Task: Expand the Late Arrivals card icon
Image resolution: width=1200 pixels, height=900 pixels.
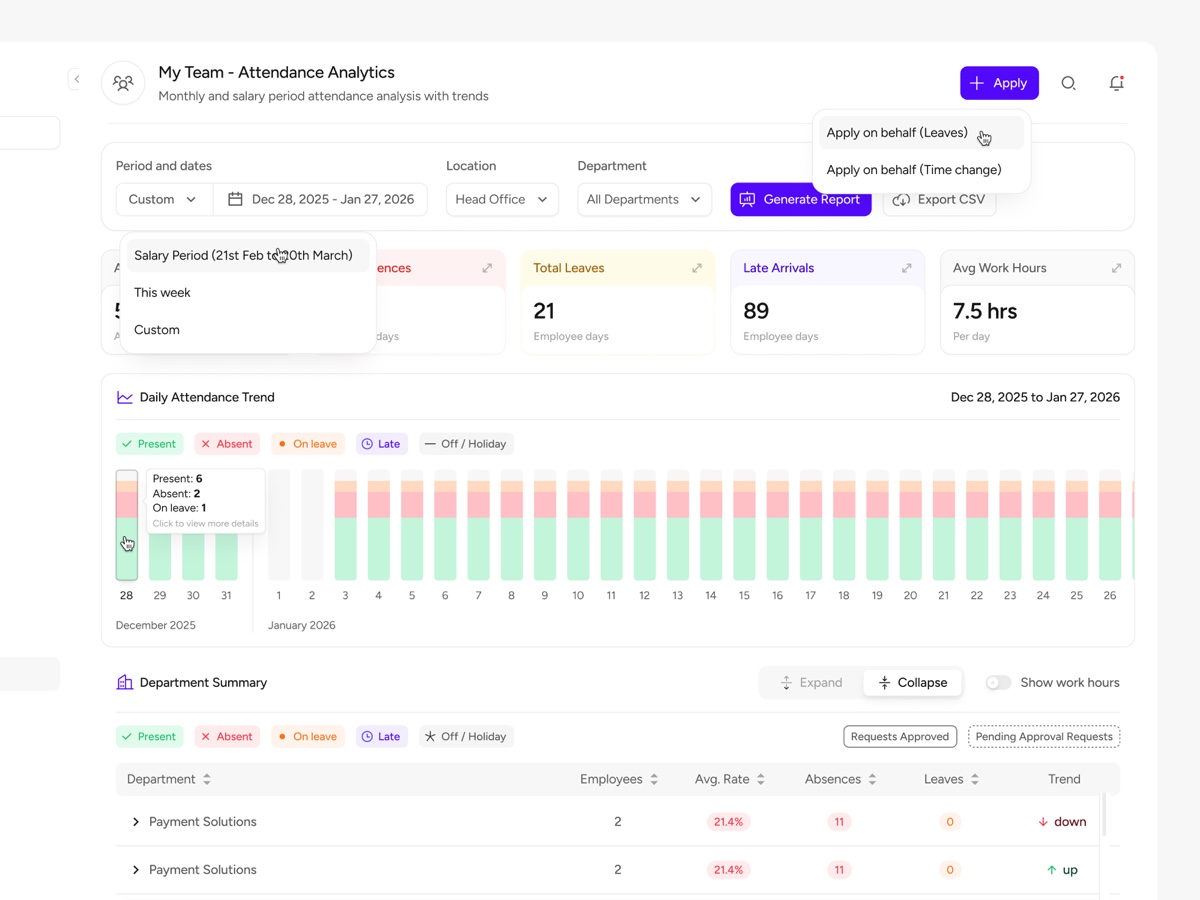Action: (907, 268)
